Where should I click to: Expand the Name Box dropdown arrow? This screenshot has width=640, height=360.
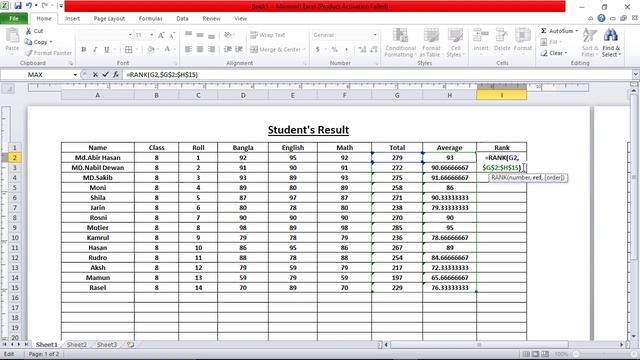tap(75, 75)
